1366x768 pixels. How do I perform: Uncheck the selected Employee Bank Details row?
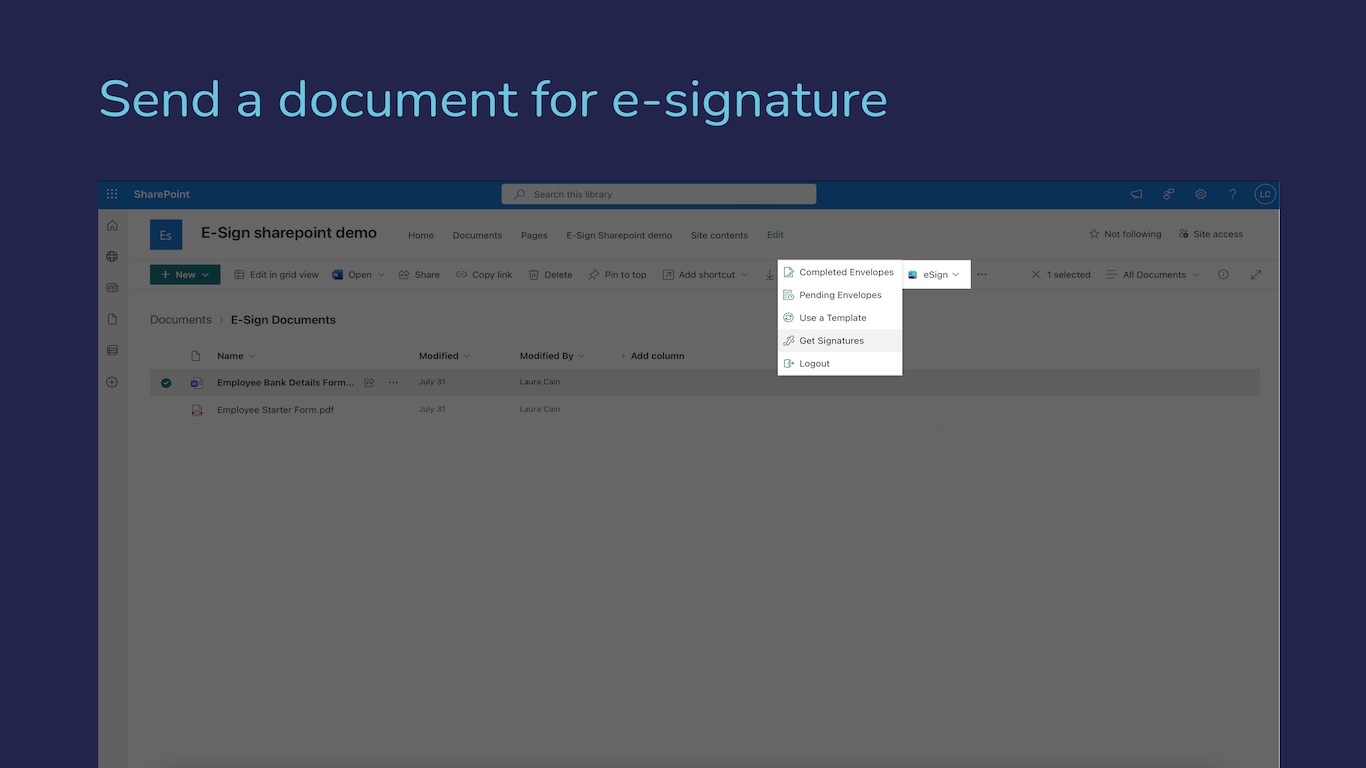[x=166, y=382]
